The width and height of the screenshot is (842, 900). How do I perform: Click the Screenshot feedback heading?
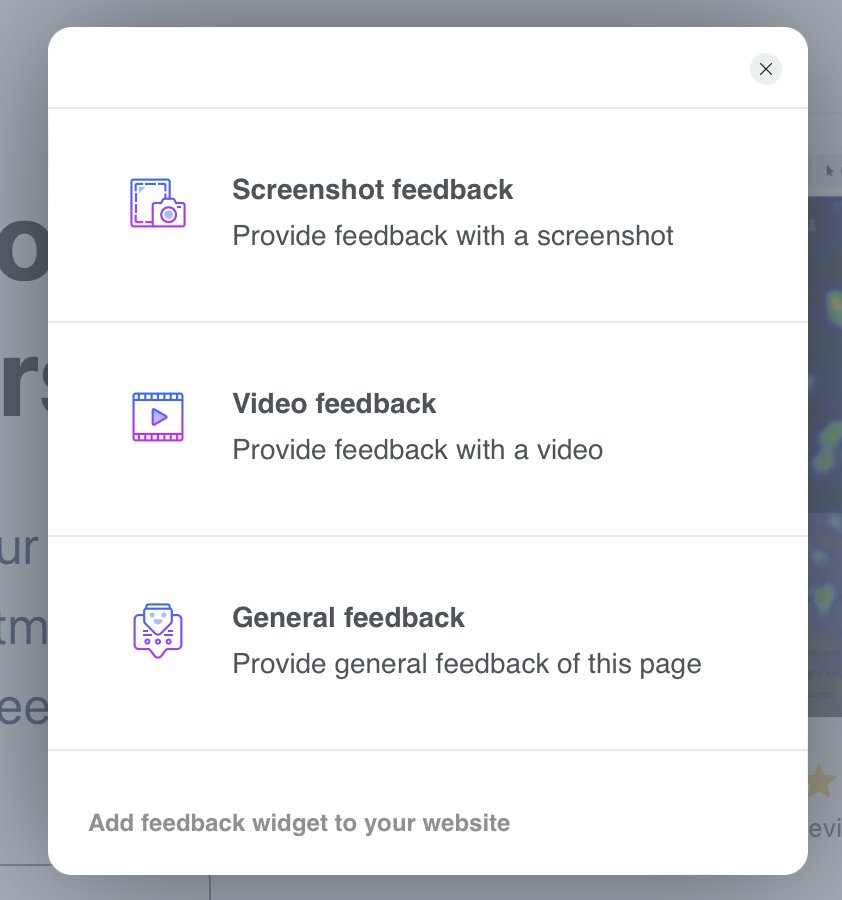372,189
